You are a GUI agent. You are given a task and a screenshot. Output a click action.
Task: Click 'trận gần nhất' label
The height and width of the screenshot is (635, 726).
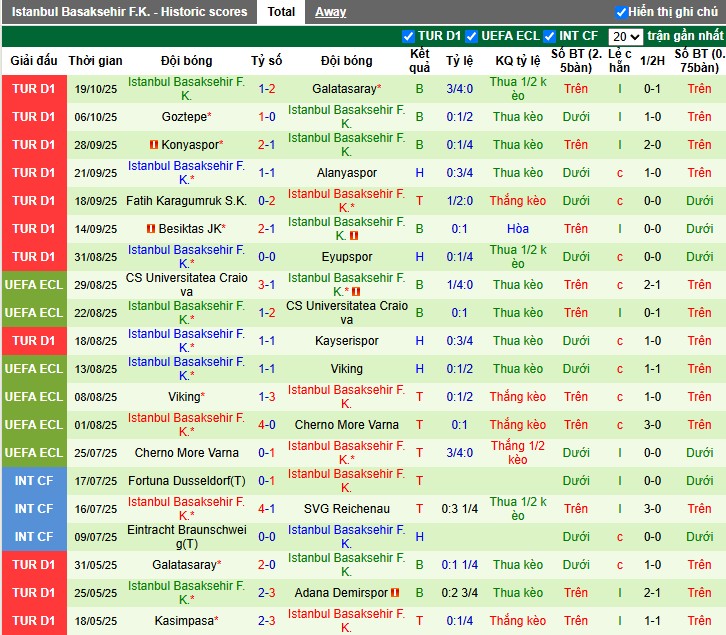tap(685, 36)
